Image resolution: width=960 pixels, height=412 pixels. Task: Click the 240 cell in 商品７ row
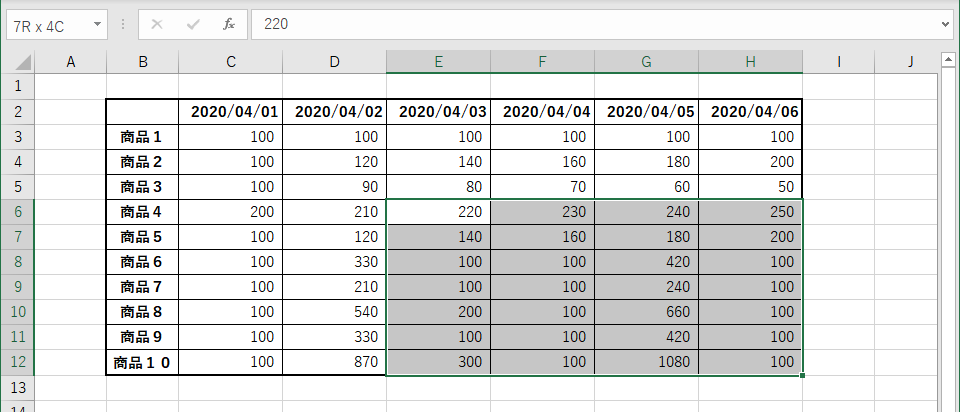click(647, 287)
